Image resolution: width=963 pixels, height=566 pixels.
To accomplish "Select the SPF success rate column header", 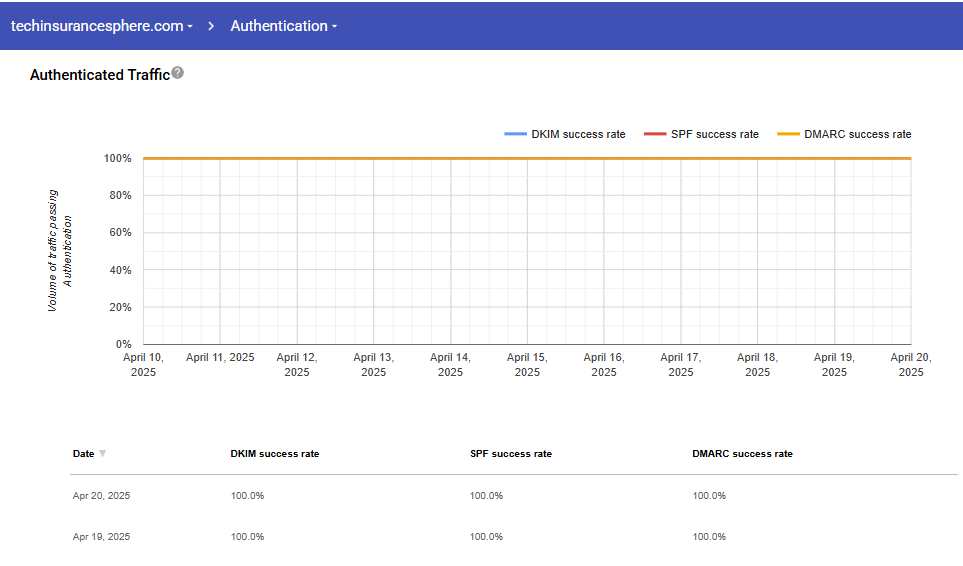I will coord(510,454).
